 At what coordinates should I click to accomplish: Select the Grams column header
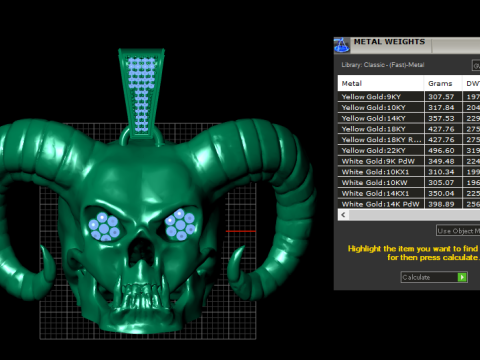[x=443, y=83]
